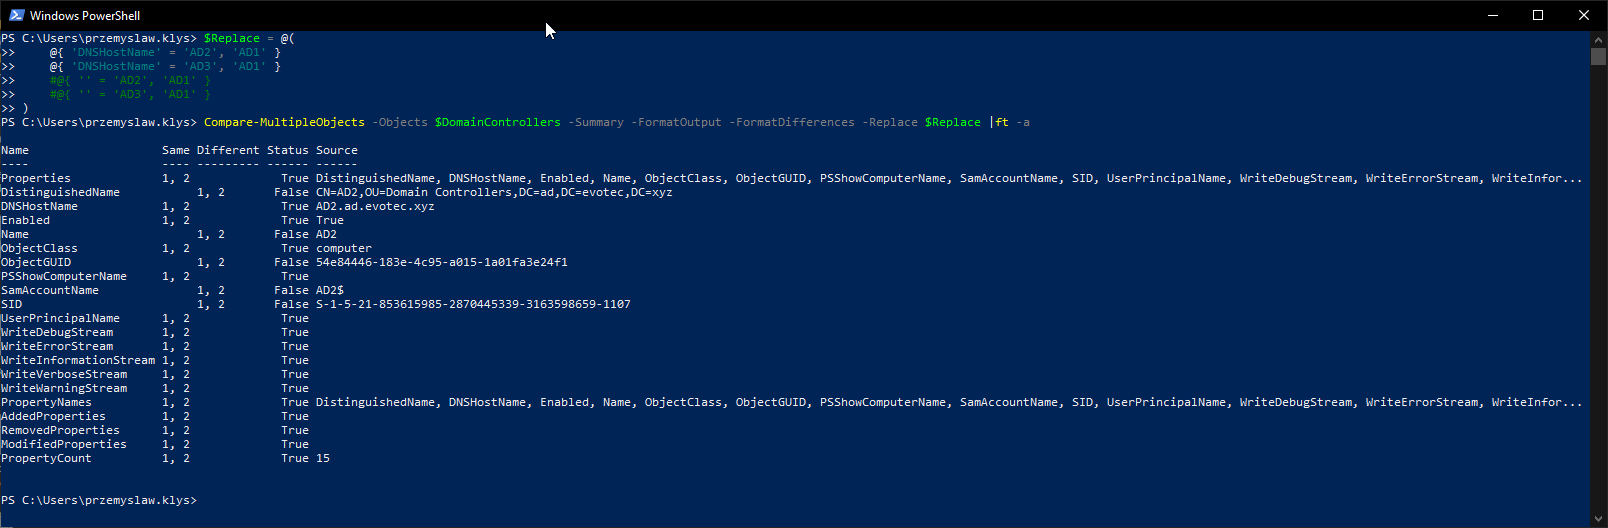Click the Windows PowerShell title text
The height and width of the screenshot is (528, 1608).
pos(85,16)
